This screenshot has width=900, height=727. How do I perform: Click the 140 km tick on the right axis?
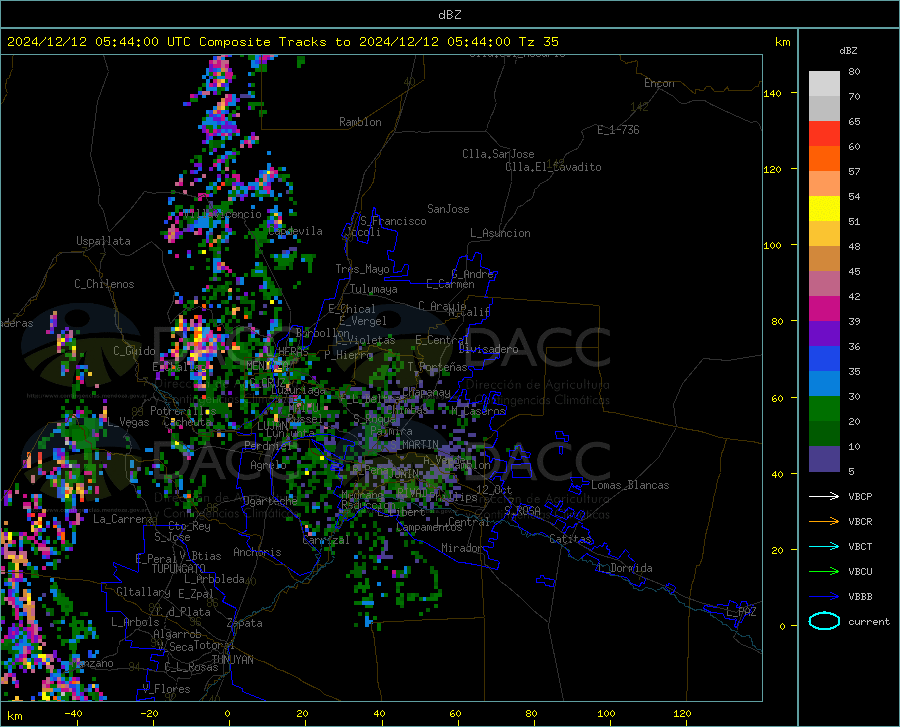[x=772, y=93]
